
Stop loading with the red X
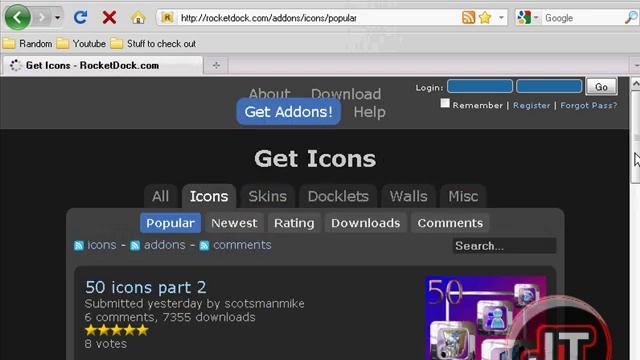point(109,18)
